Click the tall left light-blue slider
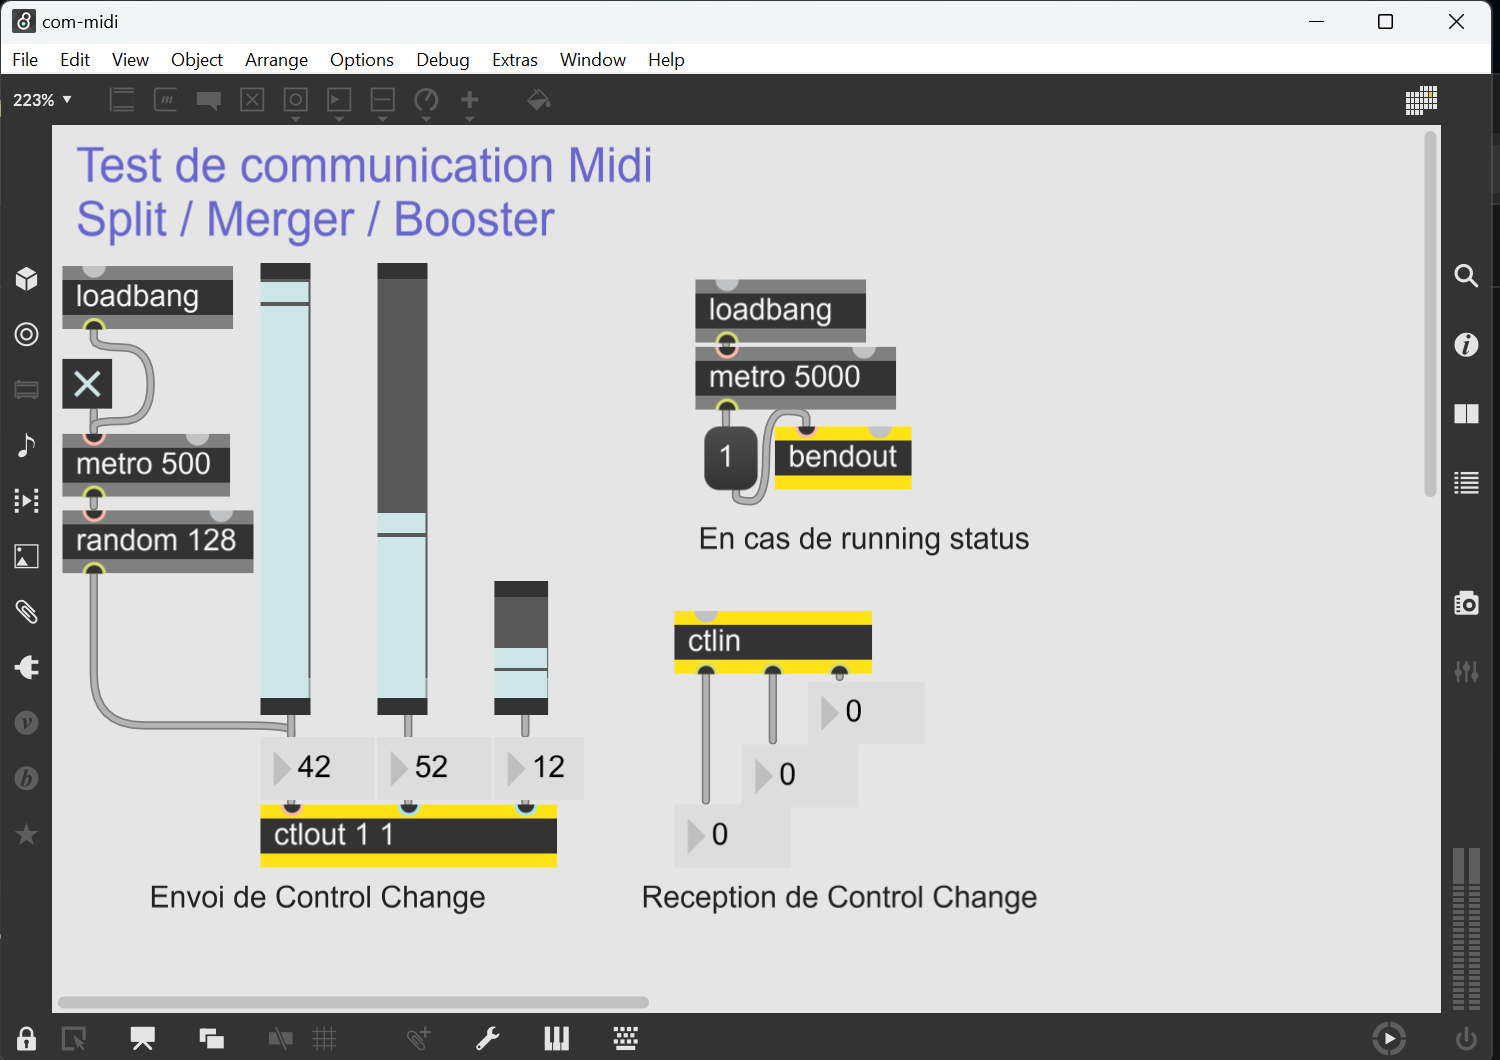The width and height of the screenshot is (1500, 1060). coord(285,489)
